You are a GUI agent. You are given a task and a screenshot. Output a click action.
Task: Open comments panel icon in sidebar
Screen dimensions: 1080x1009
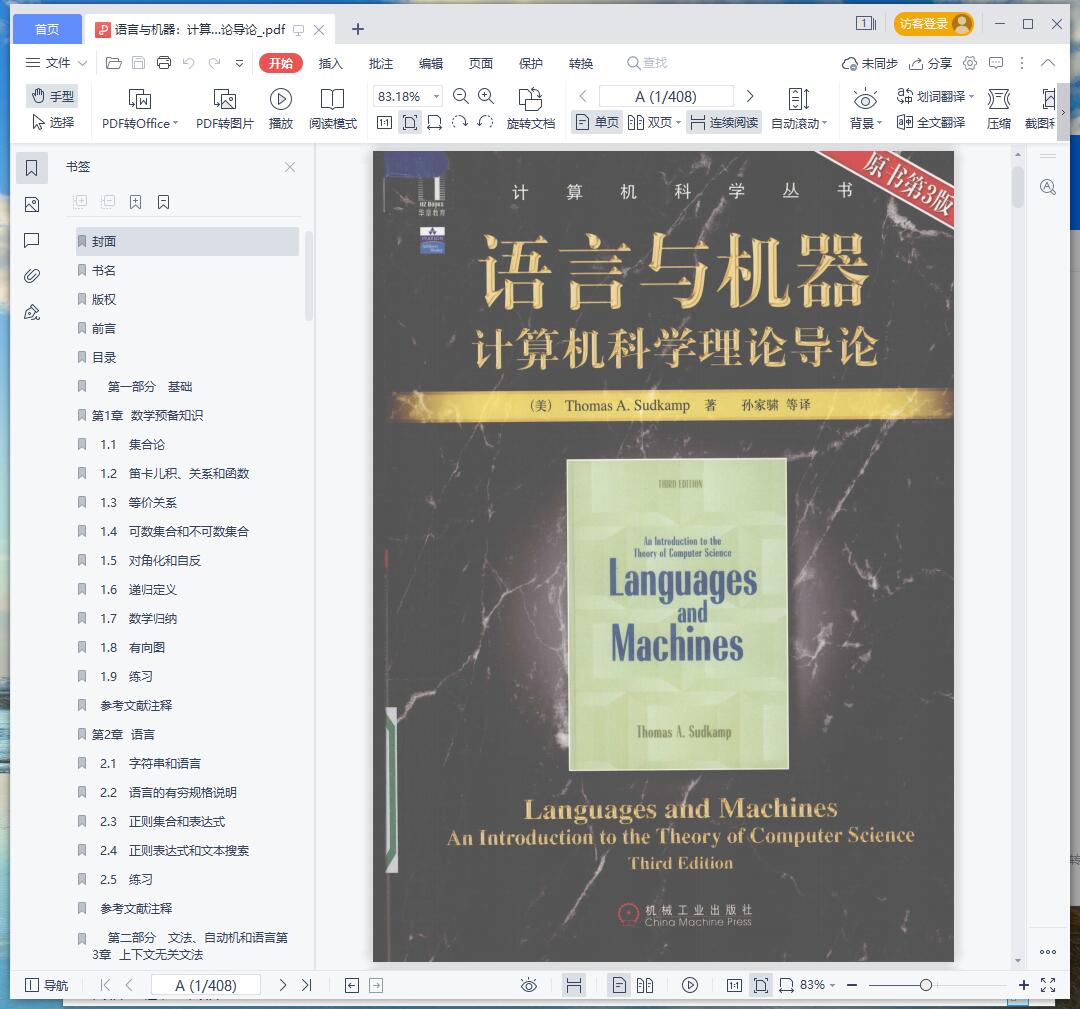(x=32, y=240)
